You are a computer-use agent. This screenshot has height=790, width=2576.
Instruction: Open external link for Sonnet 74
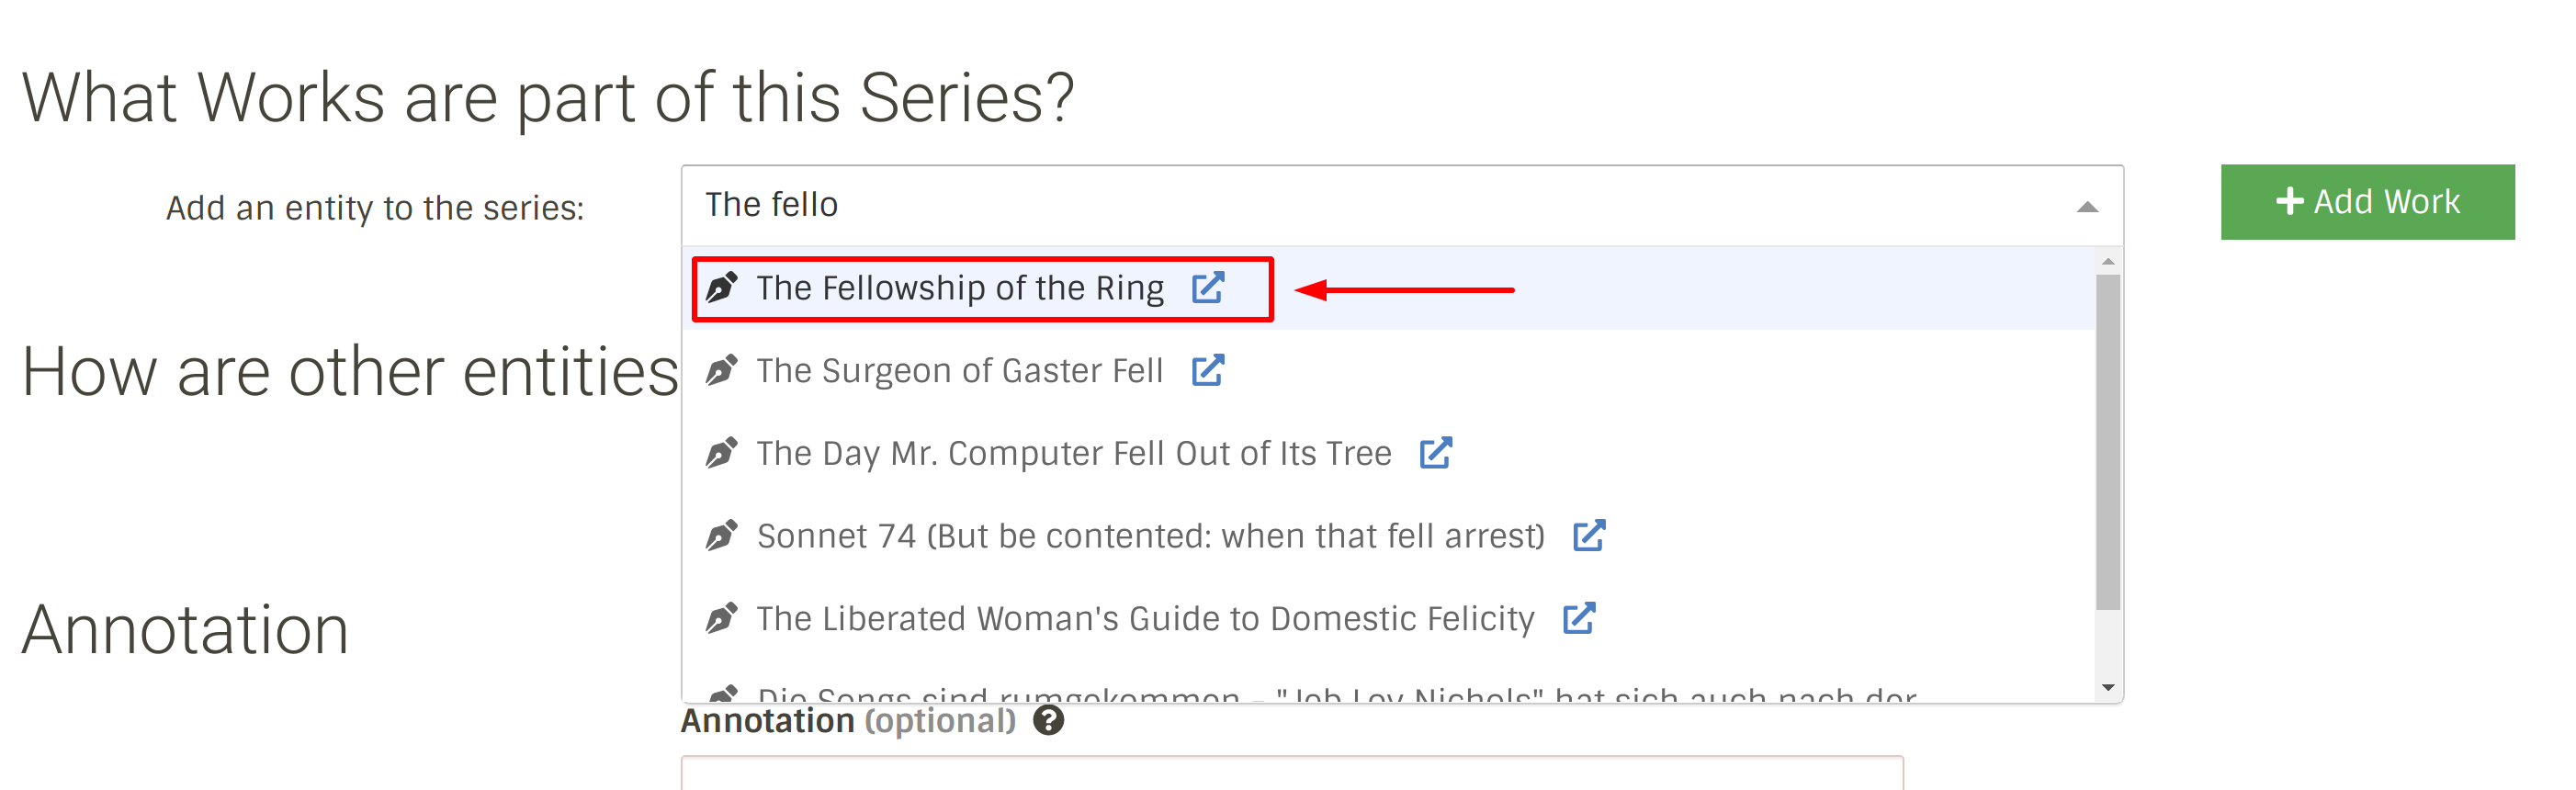[1588, 536]
